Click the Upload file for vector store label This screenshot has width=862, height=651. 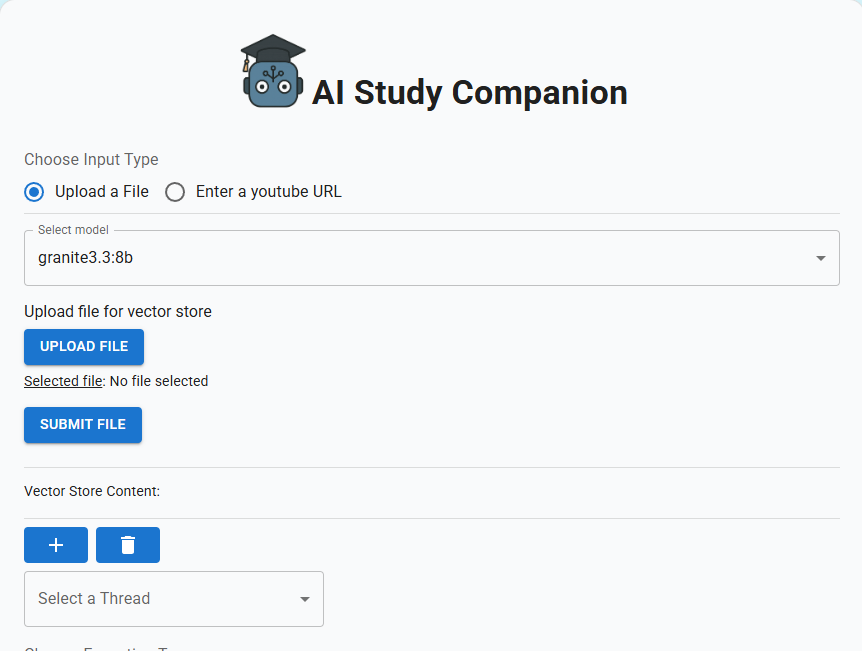(118, 312)
